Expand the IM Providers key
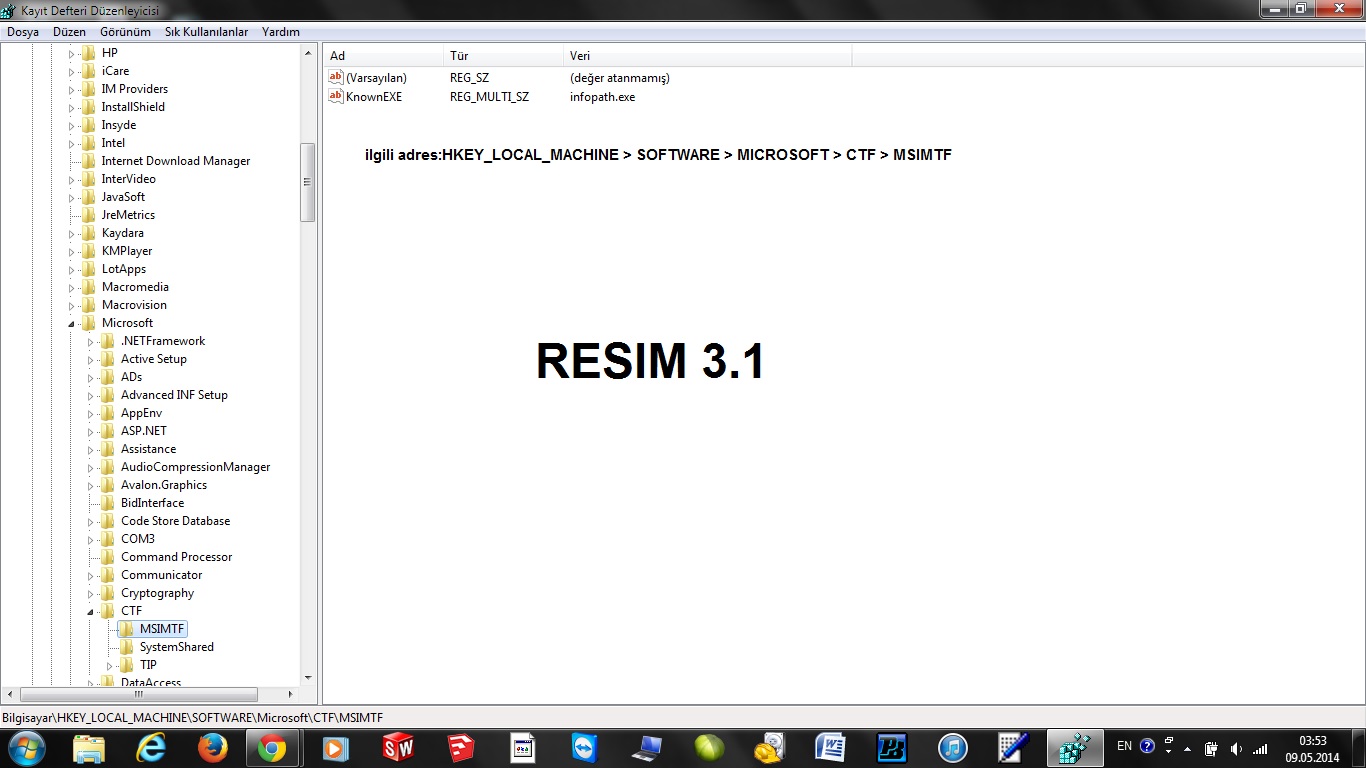The height and width of the screenshot is (768, 1366). pos(71,89)
